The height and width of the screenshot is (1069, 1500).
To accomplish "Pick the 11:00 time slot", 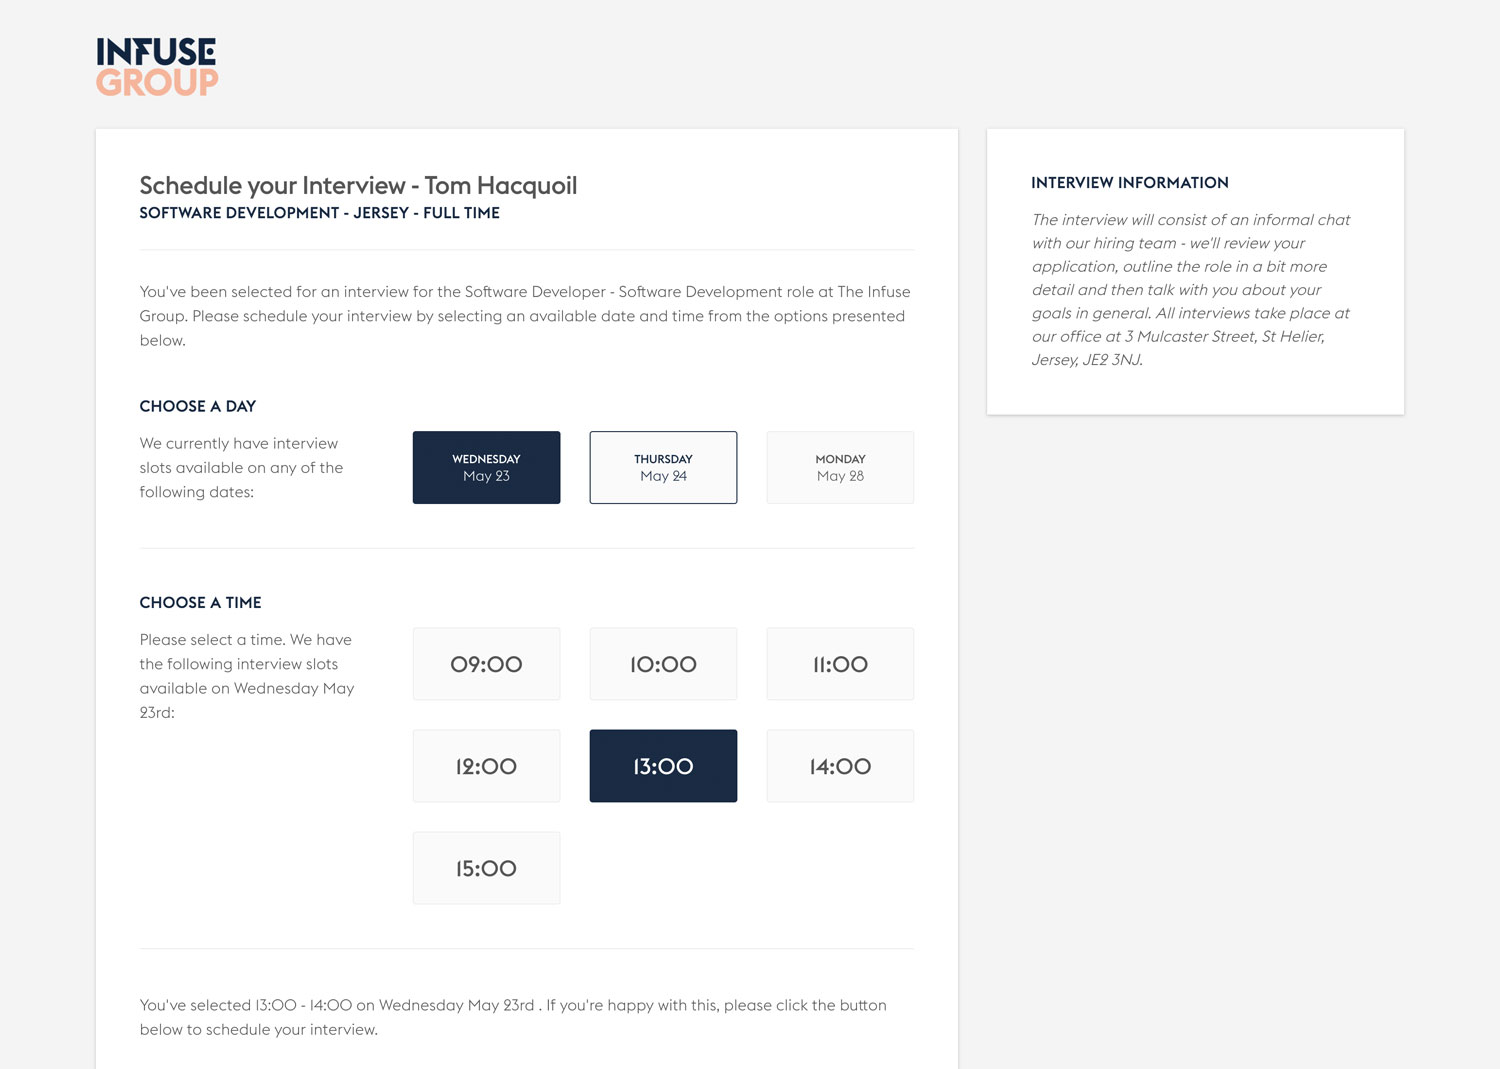I will tap(840, 664).
